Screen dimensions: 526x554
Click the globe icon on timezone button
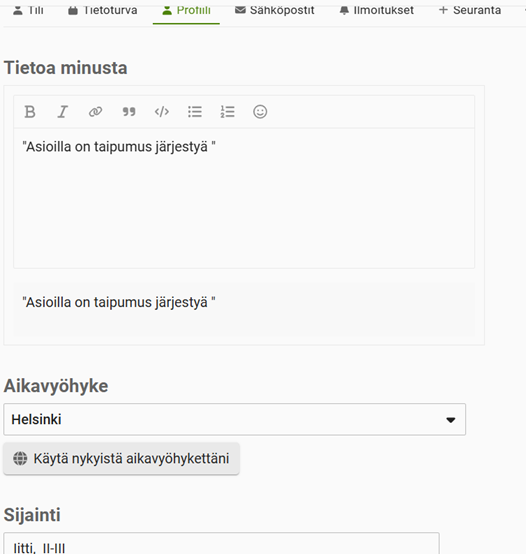20,459
